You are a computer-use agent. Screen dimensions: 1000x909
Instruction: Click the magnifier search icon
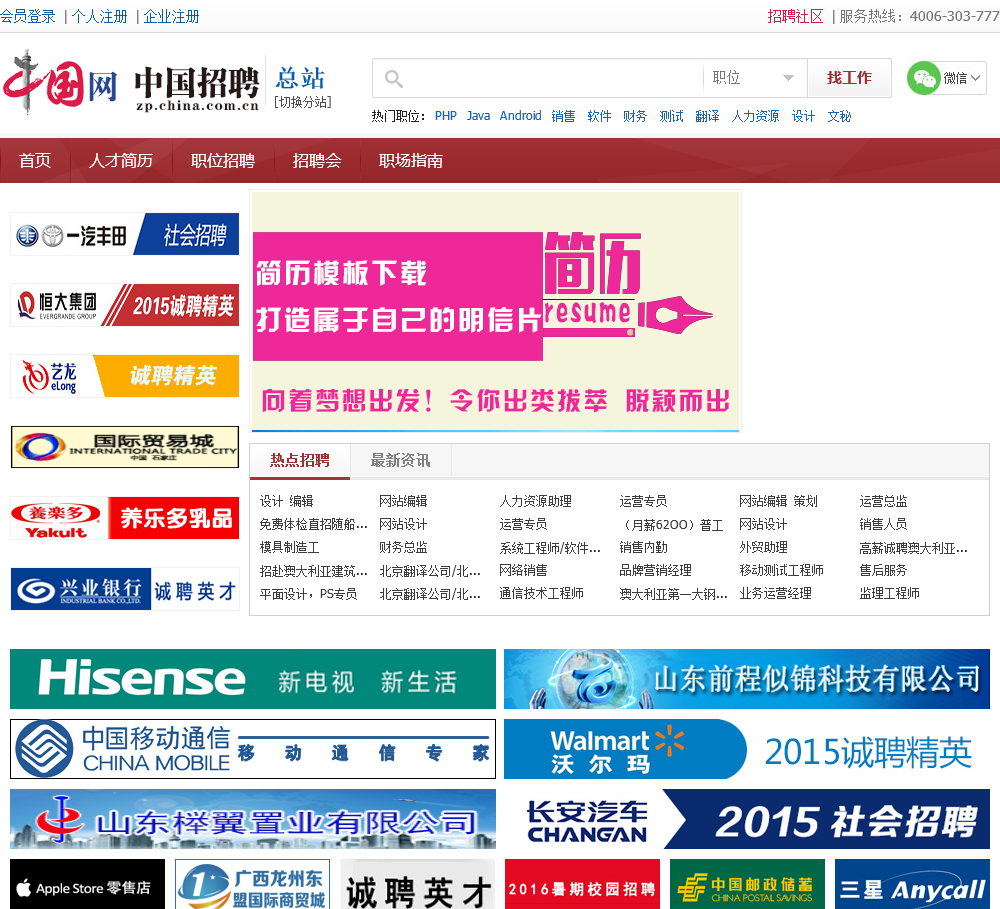(393, 78)
